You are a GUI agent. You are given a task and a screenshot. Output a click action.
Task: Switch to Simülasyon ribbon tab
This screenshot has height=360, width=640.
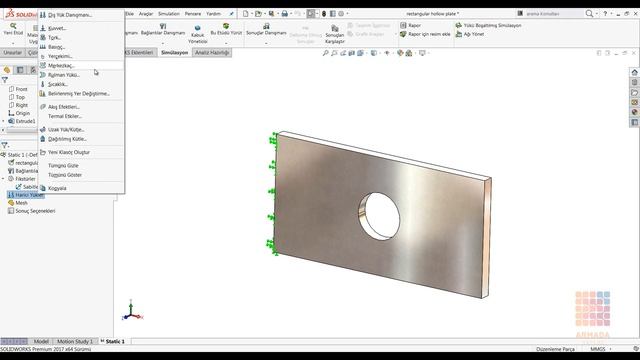click(x=175, y=53)
